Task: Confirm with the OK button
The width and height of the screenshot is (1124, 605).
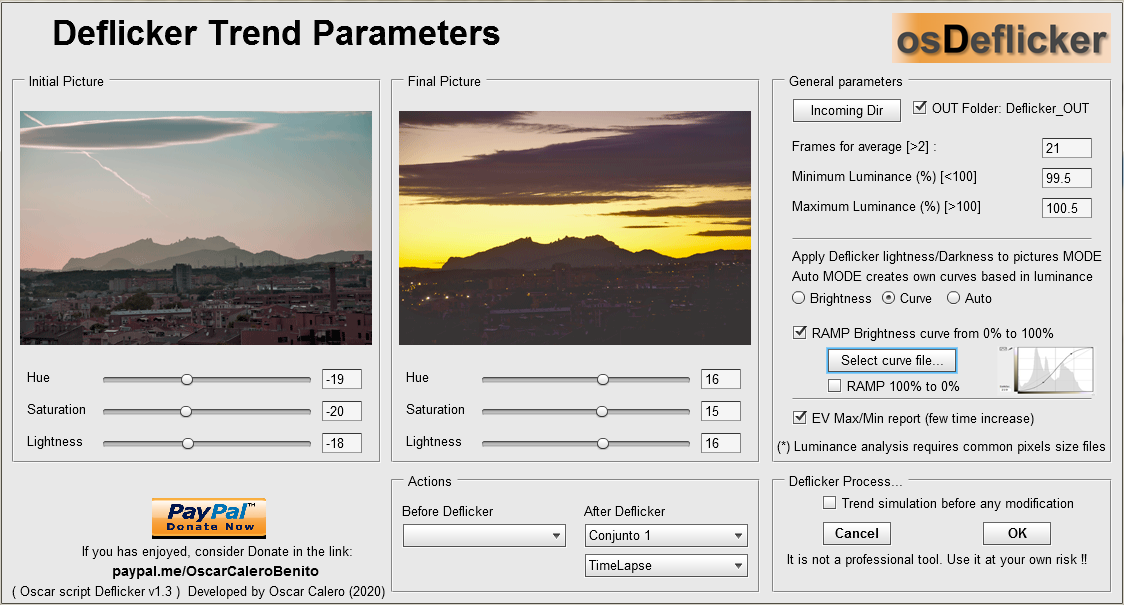Action: click(x=1017, y=533)
